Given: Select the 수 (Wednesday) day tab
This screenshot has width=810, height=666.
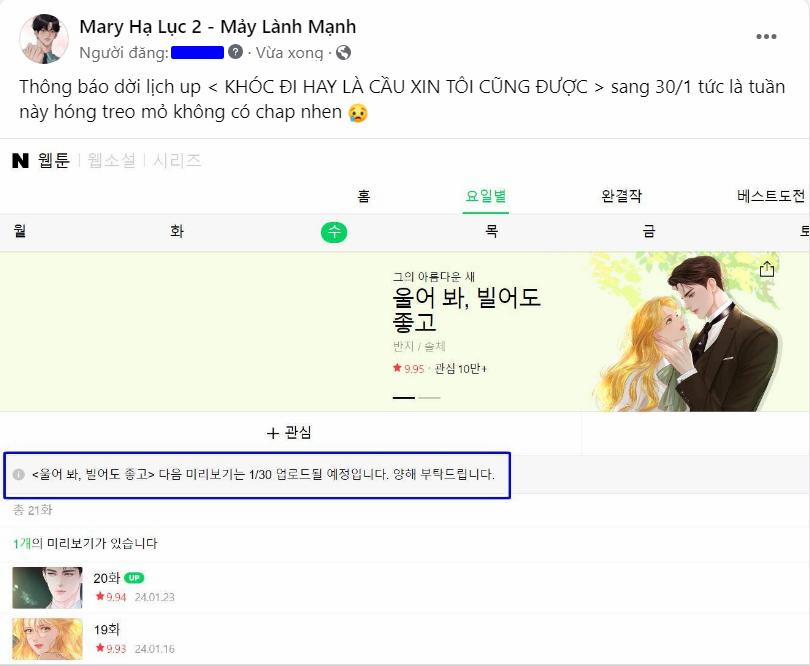Looking at the screenshot, I should (334, 231).
